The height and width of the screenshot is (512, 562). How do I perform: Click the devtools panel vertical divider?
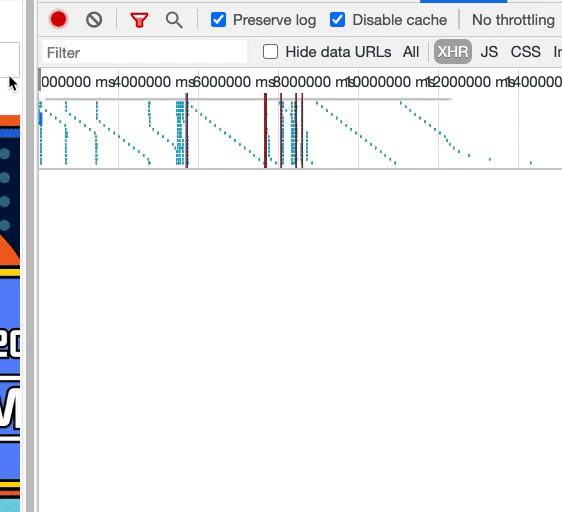(x=30, y=256)
